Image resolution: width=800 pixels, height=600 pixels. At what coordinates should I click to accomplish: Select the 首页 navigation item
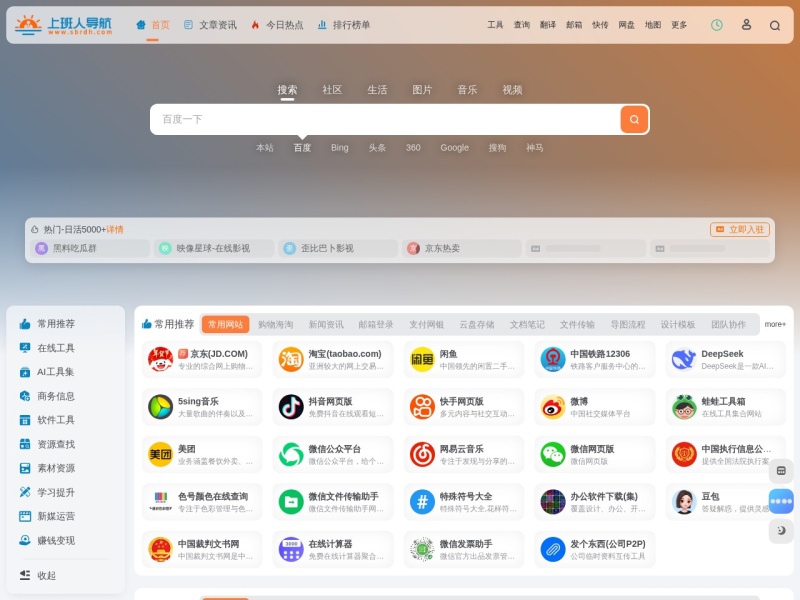coord(153,25)
